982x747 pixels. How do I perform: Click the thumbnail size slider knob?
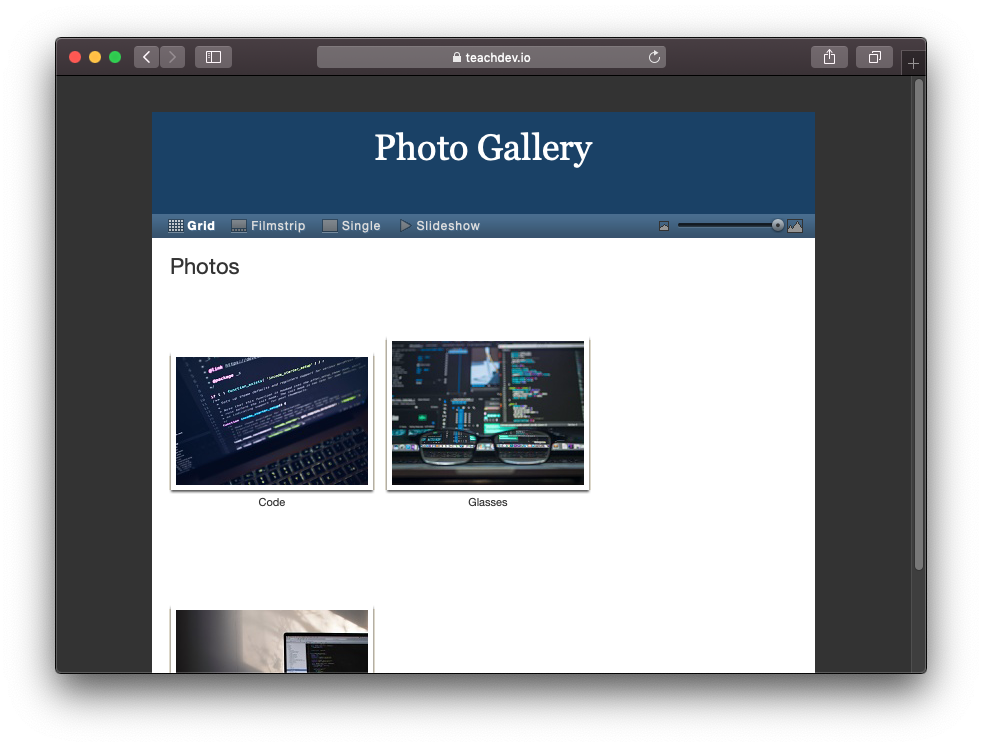pos(778,225)
